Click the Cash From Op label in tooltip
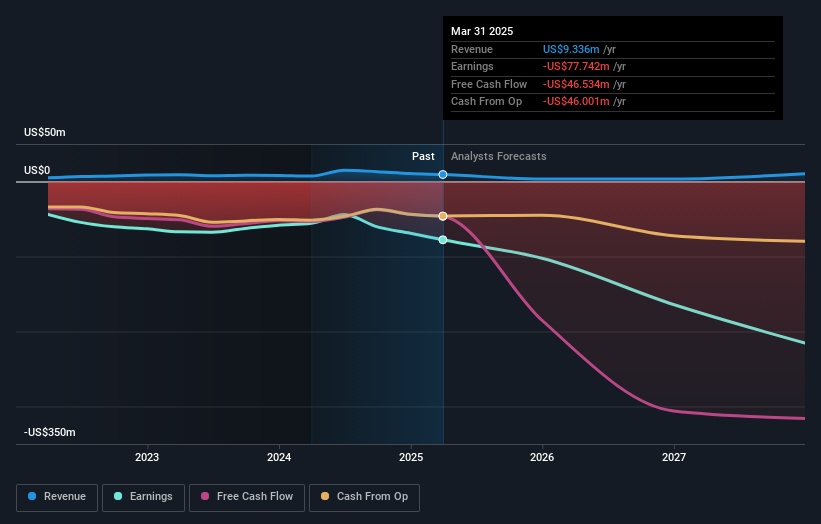 (x=486, y=102)
